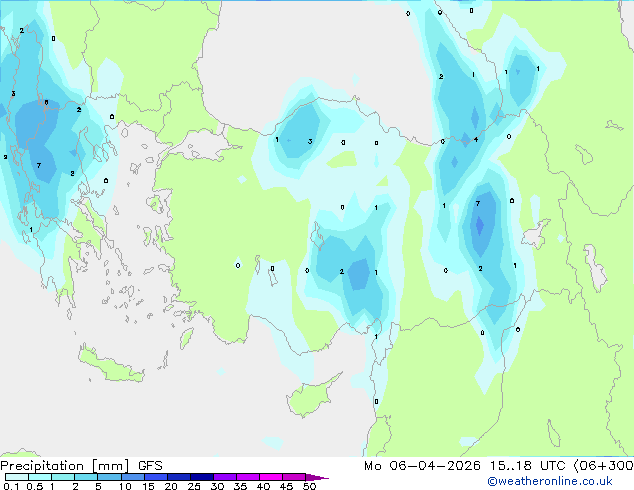Pick the 15–20 mm legend color box

tap(156, 477)
